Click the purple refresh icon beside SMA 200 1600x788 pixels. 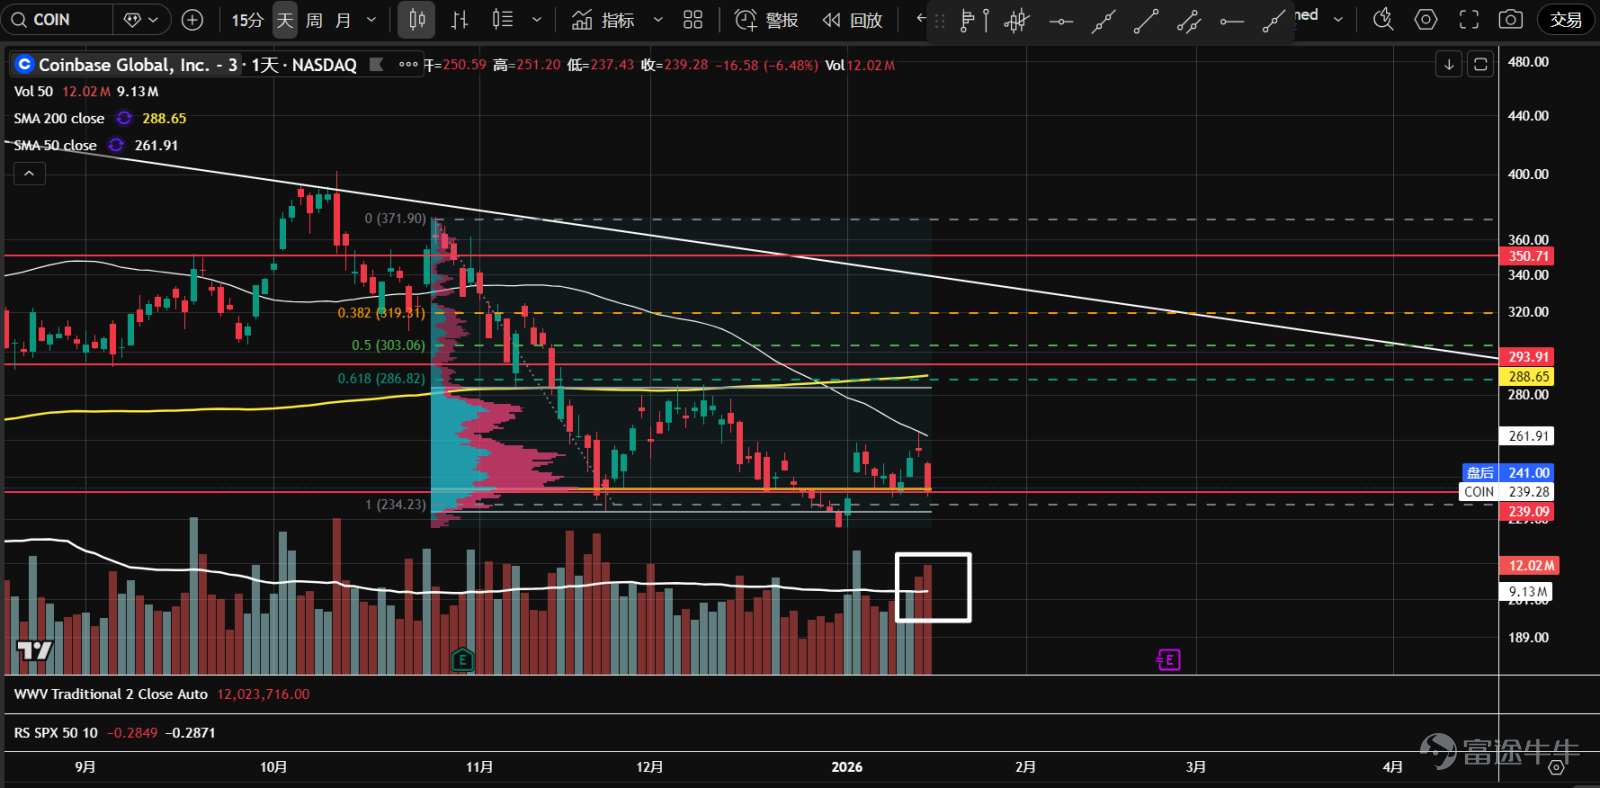coord(124,118)
